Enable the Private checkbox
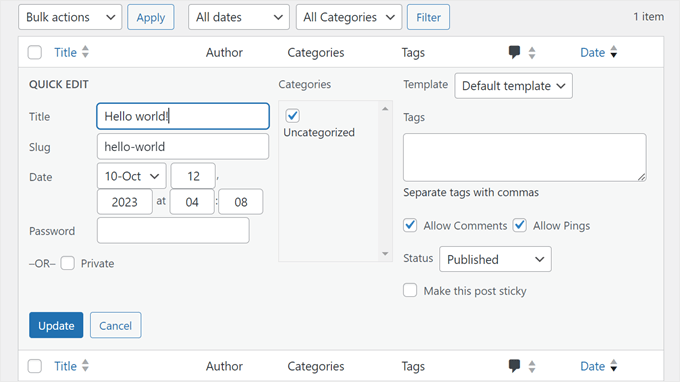The image size is (680, 382). (x=68, y=263)
